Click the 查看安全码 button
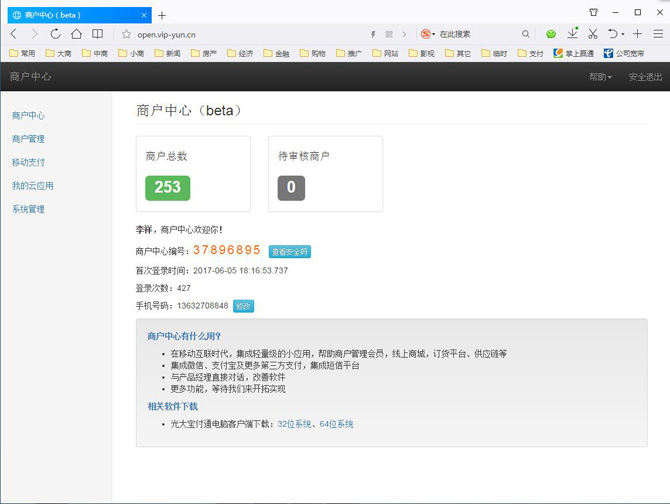Image resolution: width=670 pixels, height=504 pixels. point(290,252)
